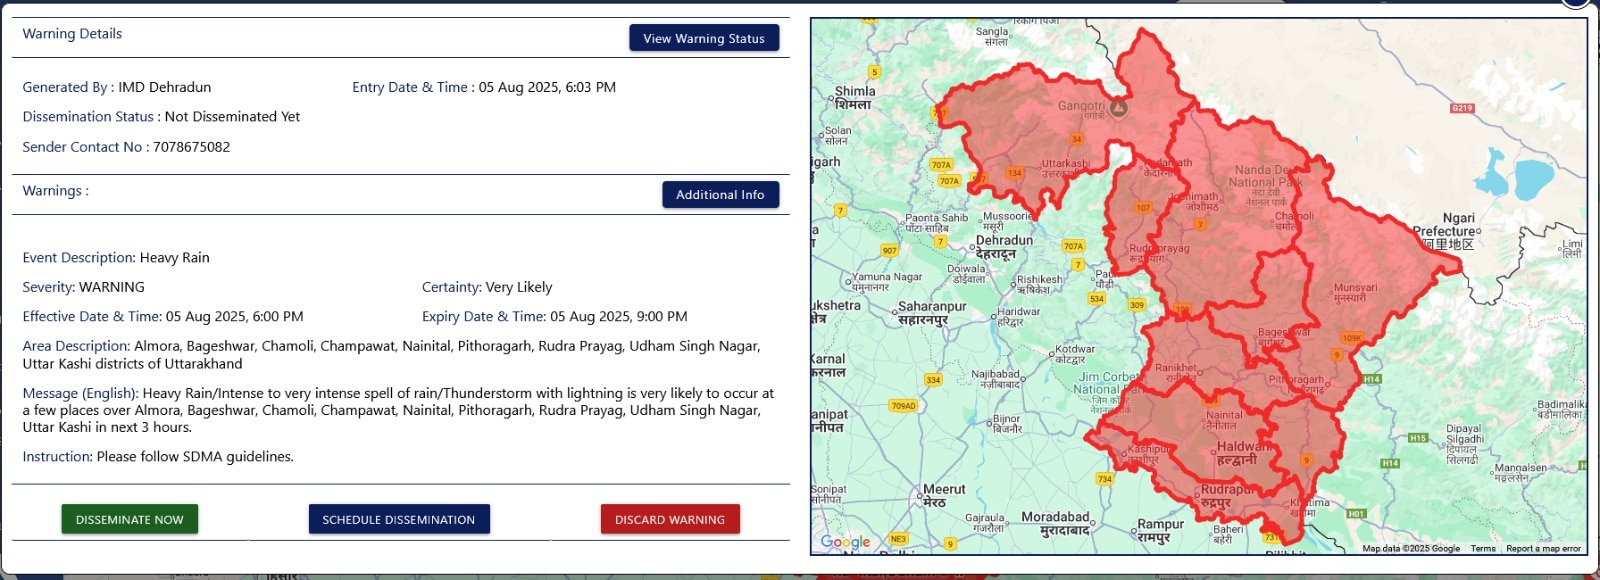
Task: Click the NE3 expressway shield
Action: [x=898, y=539]
